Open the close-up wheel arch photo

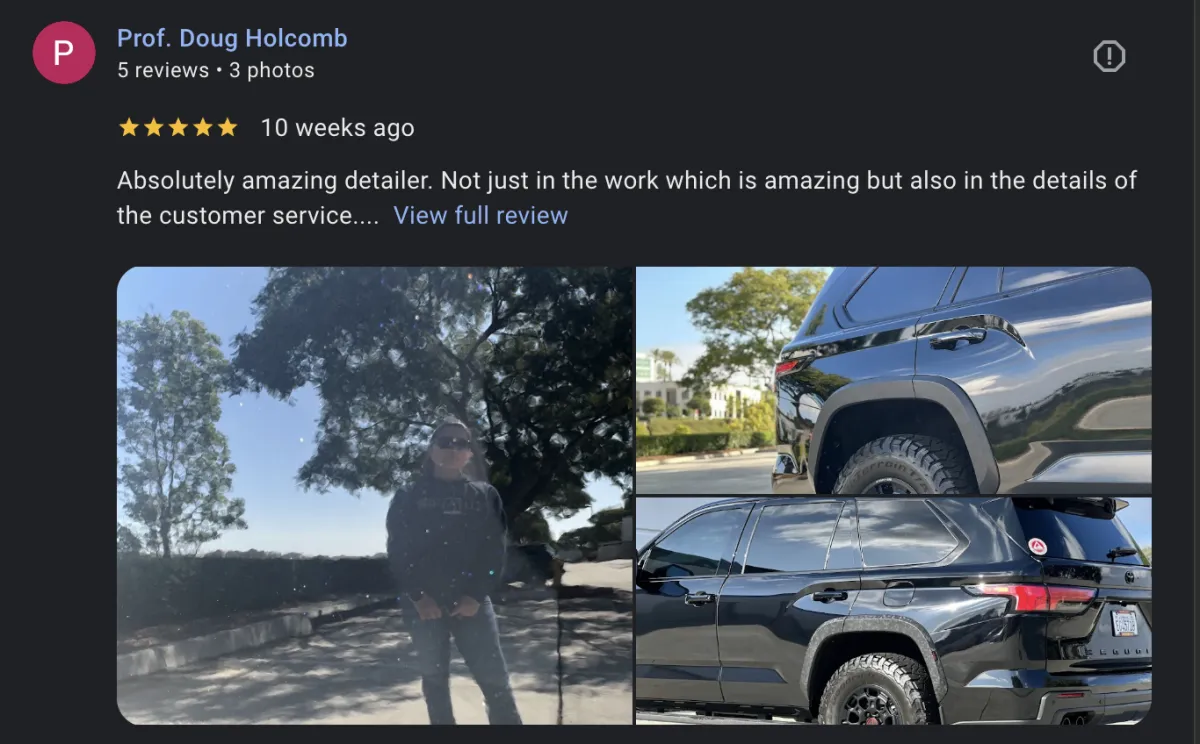(x=894, y=380)
